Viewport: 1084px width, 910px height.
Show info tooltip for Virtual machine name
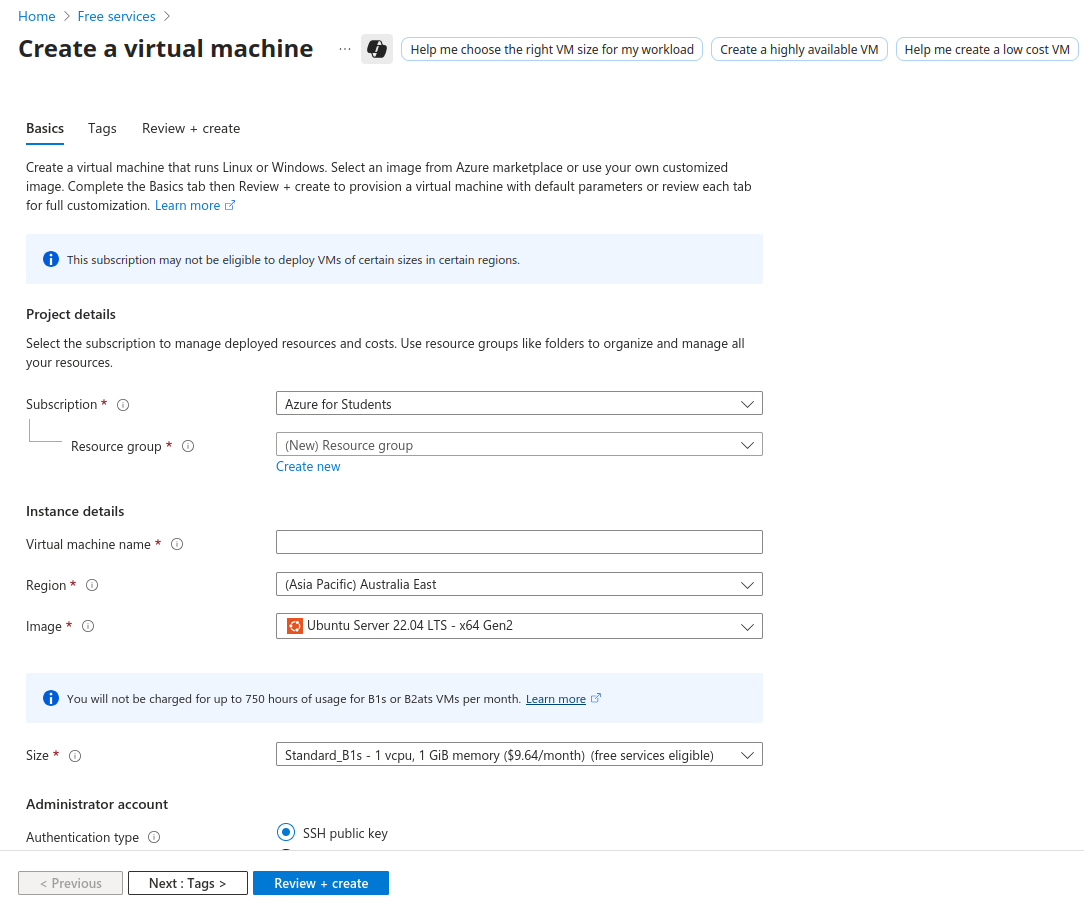[177, 544]
